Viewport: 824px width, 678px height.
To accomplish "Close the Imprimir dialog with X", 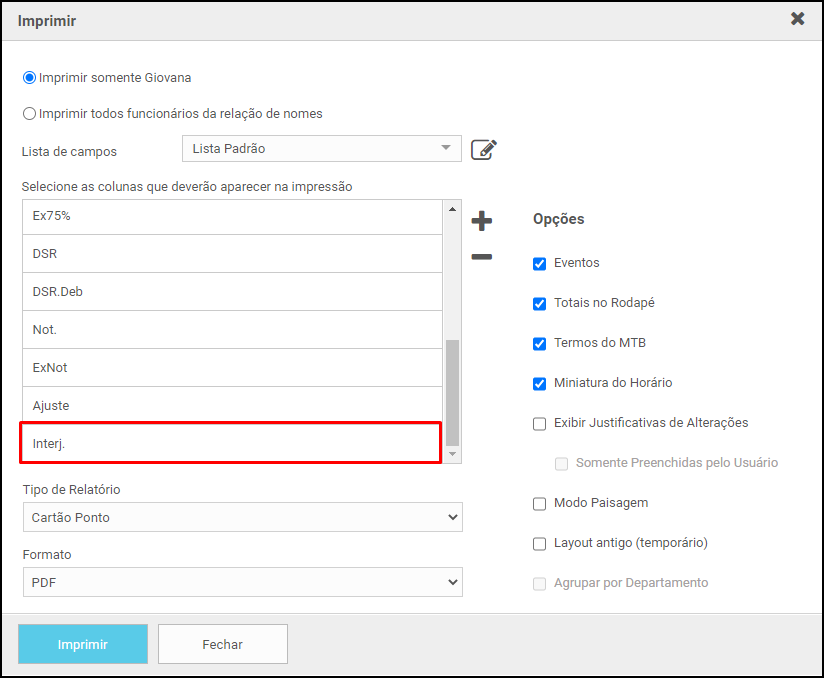I will 797,19.
